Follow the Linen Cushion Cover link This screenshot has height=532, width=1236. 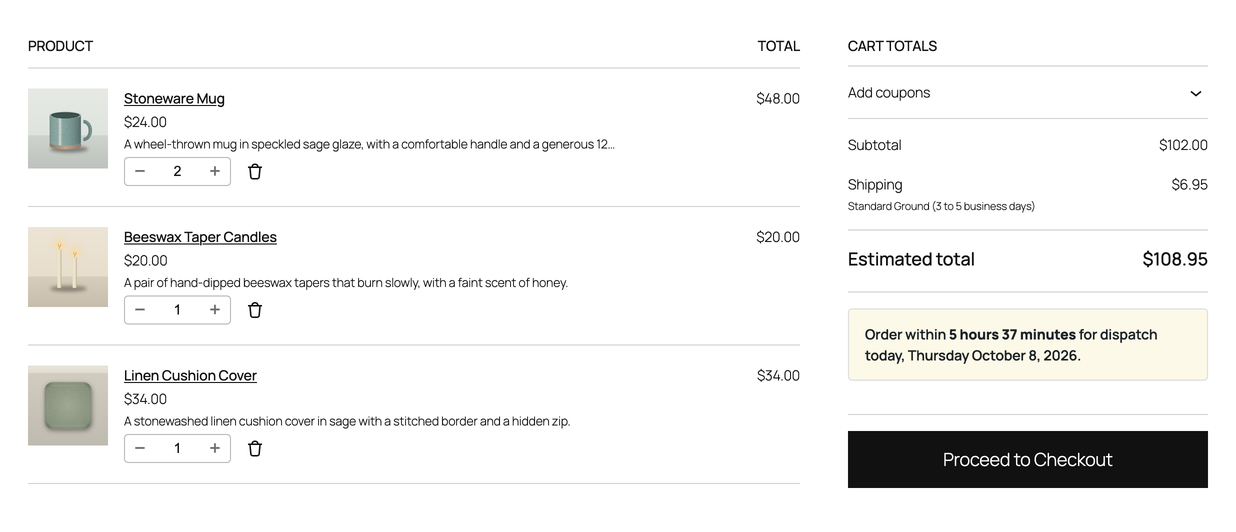coord(190,376)
